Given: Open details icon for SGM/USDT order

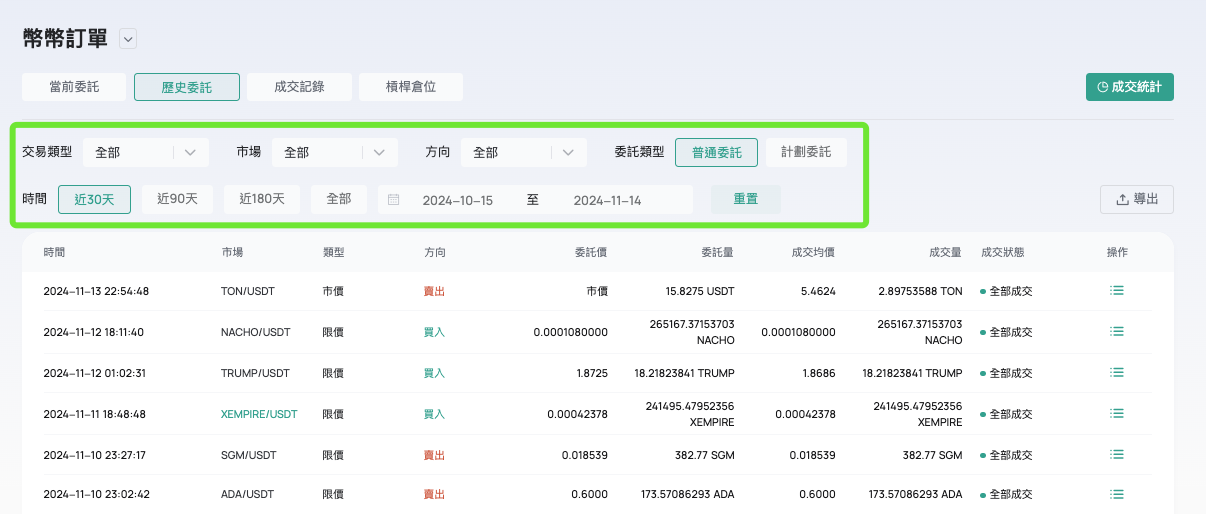Looking at the screenshot, I should pyautogui.click(x=1117, y=455).
